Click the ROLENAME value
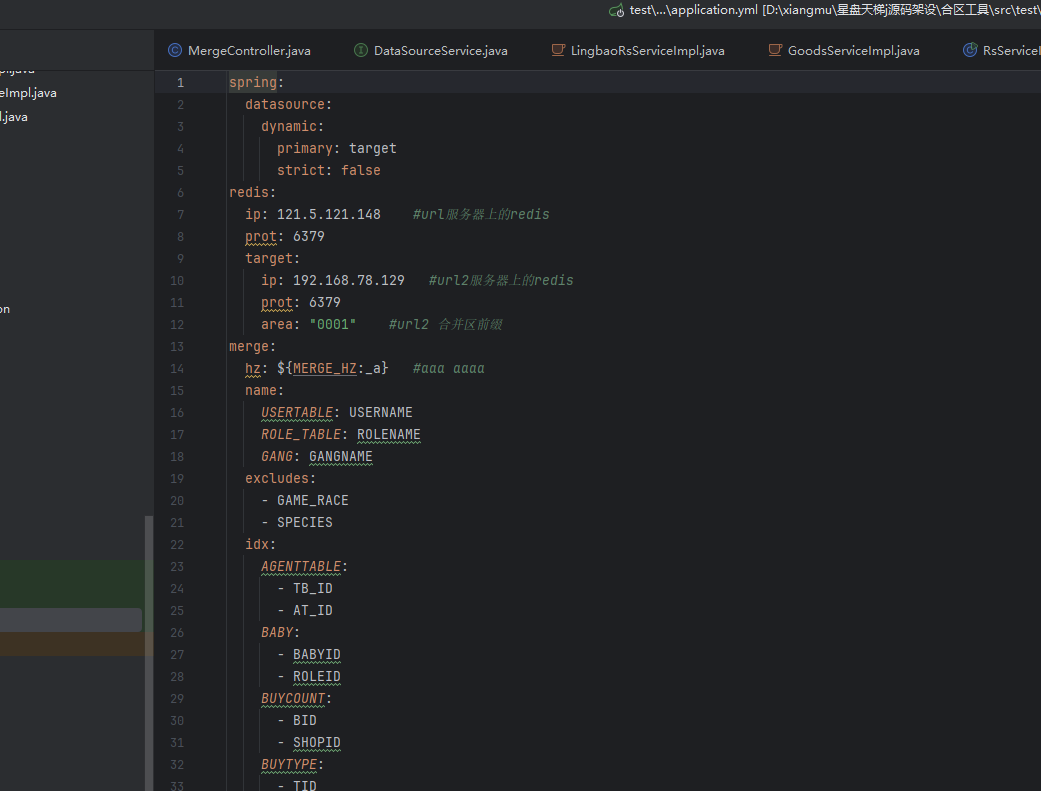The width and height of the screenshot is (1041, 791). [388, 434]
